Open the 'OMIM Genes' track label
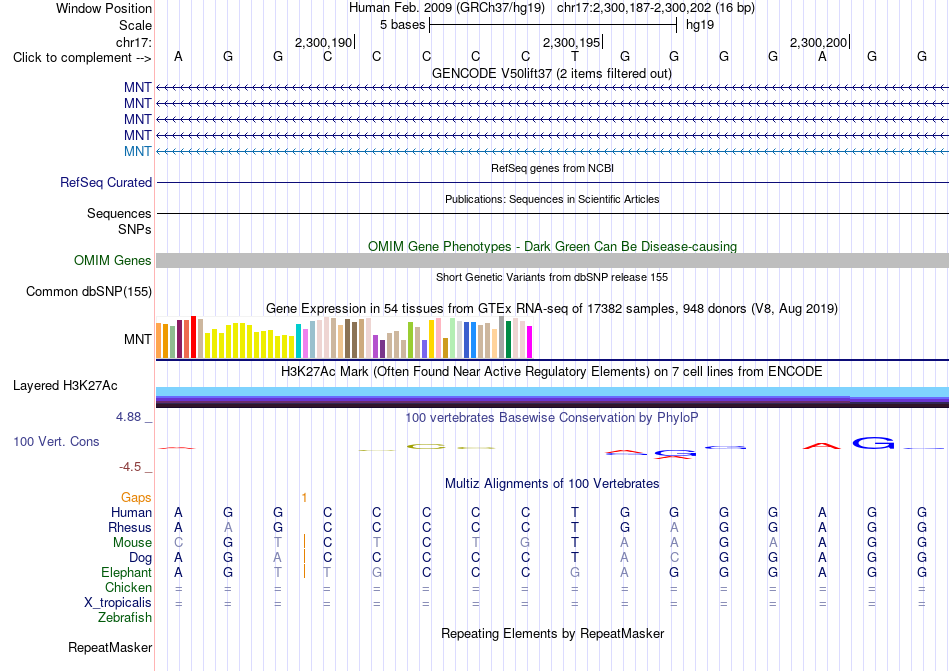950x671 pixels. pyautogui.click(x=113, y=260)
